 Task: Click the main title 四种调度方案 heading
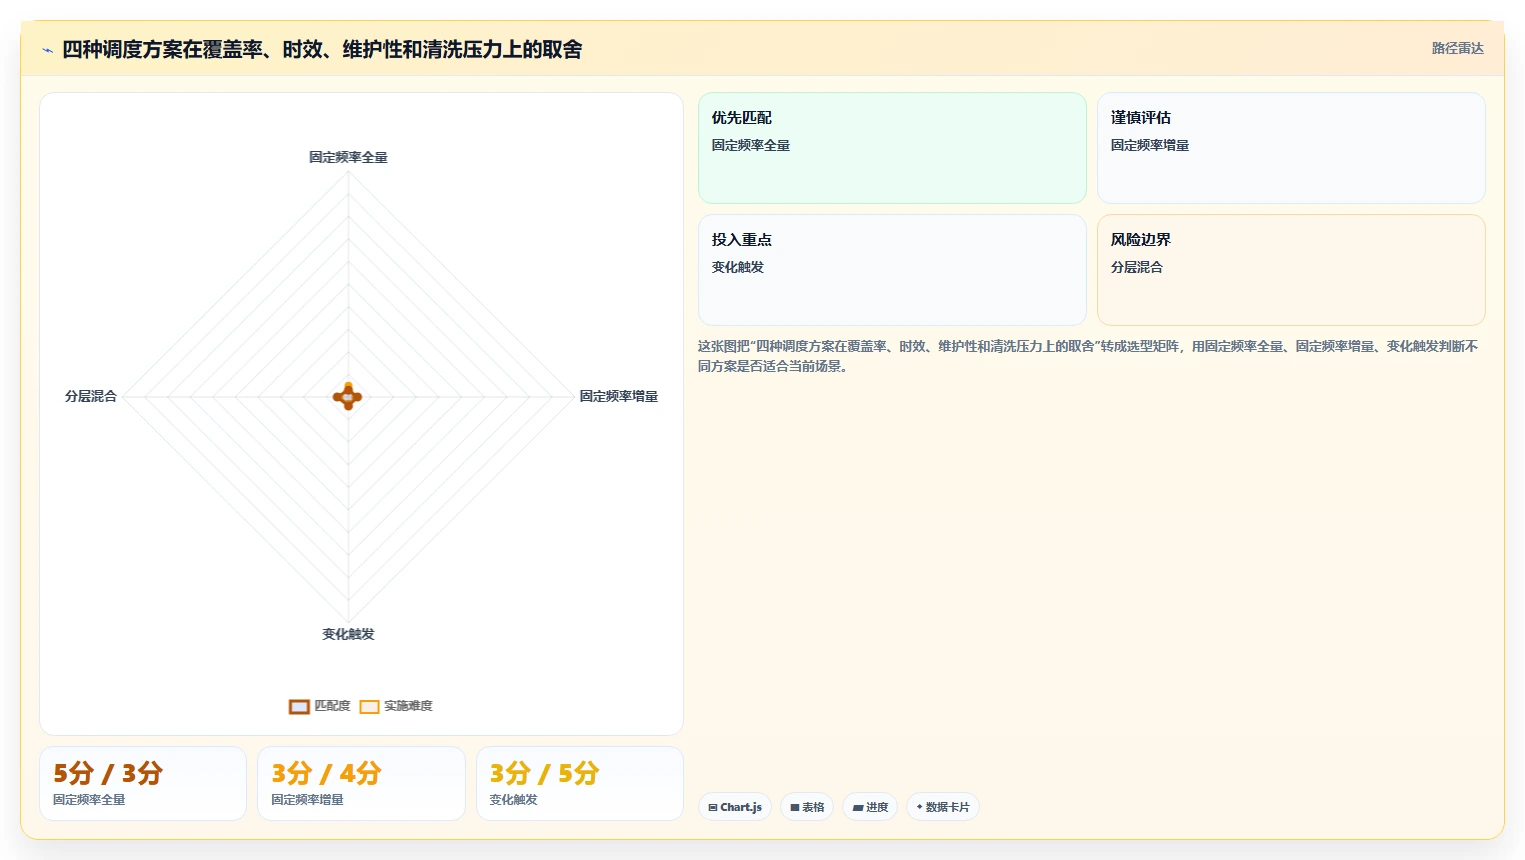(x=322, y=49)
